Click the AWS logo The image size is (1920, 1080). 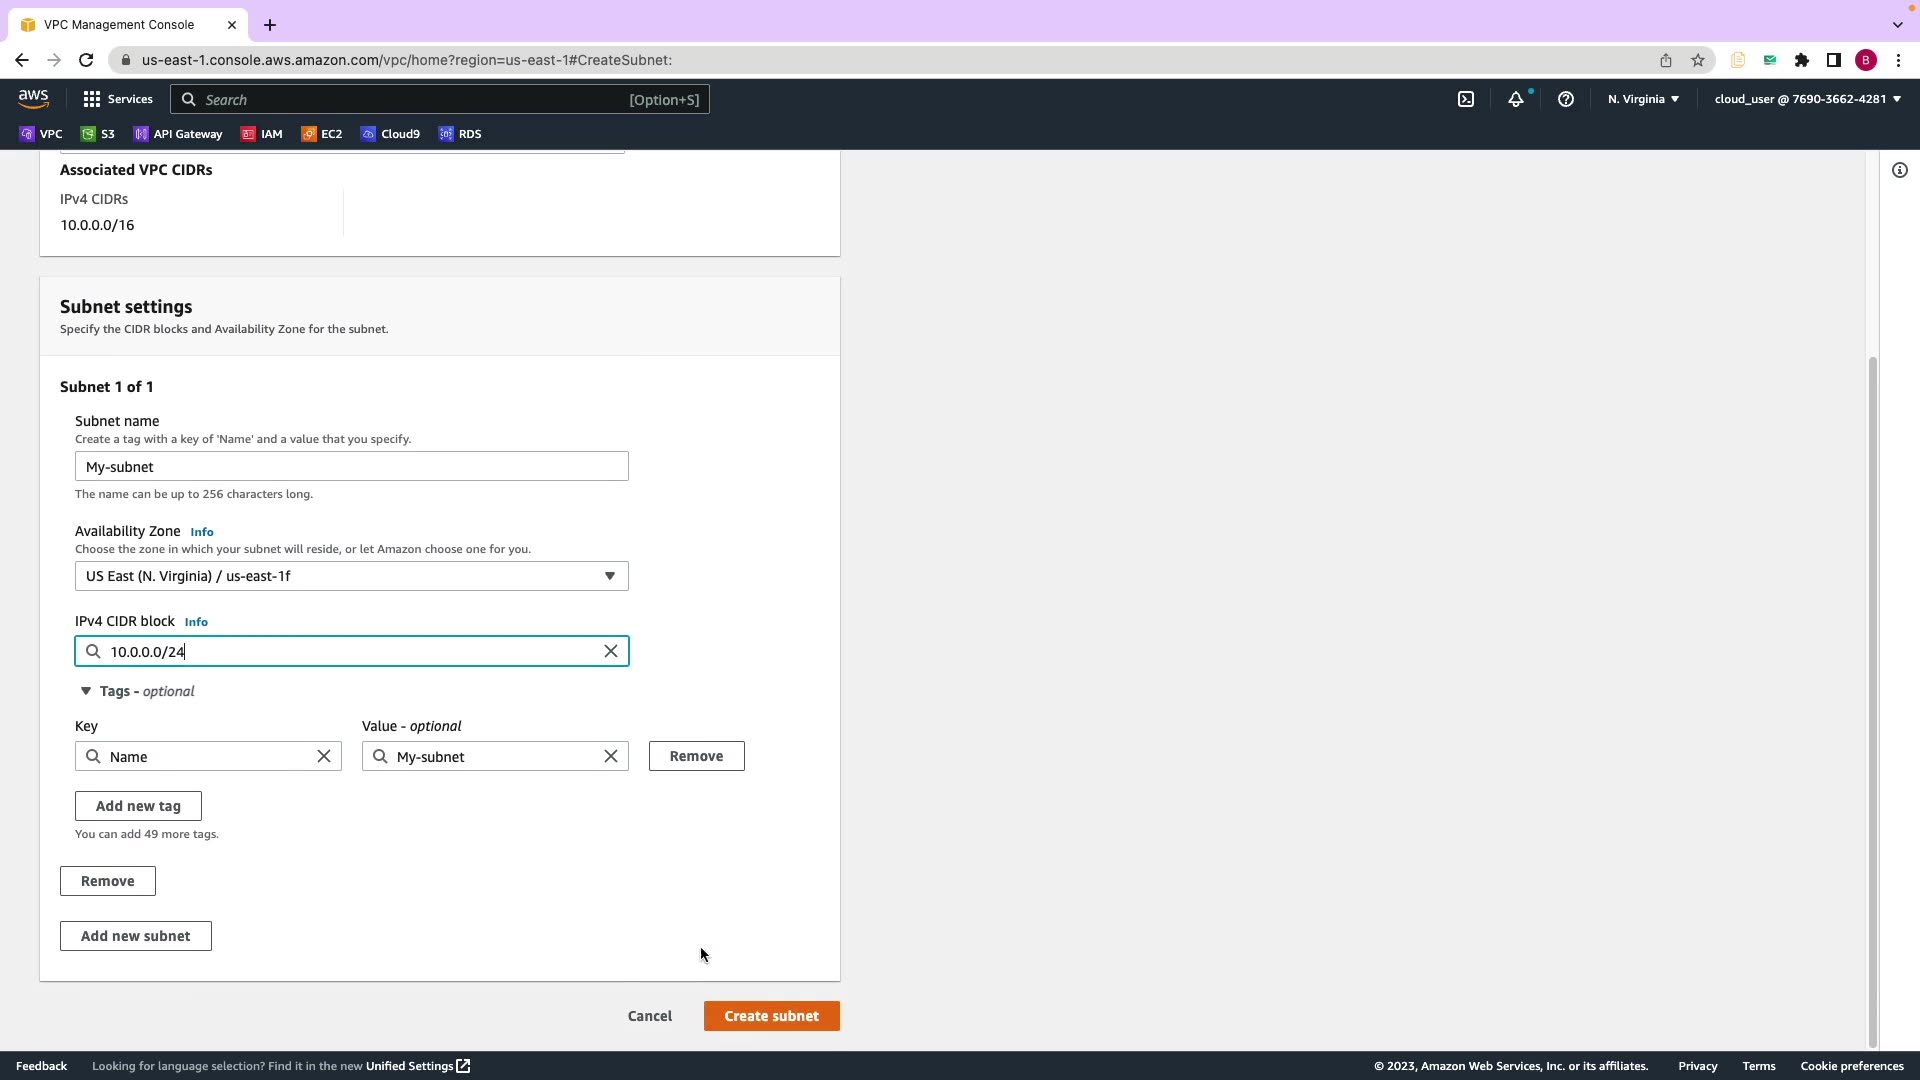click(x=33, y=98)
